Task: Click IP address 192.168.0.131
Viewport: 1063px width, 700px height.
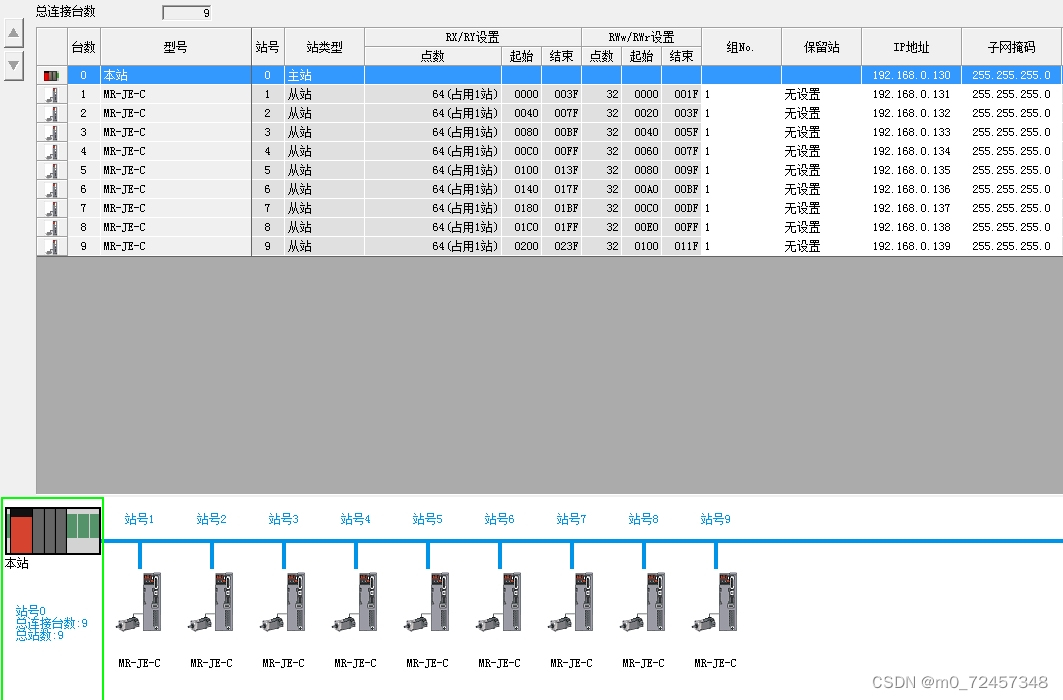Action: click(x=911, y=94)
